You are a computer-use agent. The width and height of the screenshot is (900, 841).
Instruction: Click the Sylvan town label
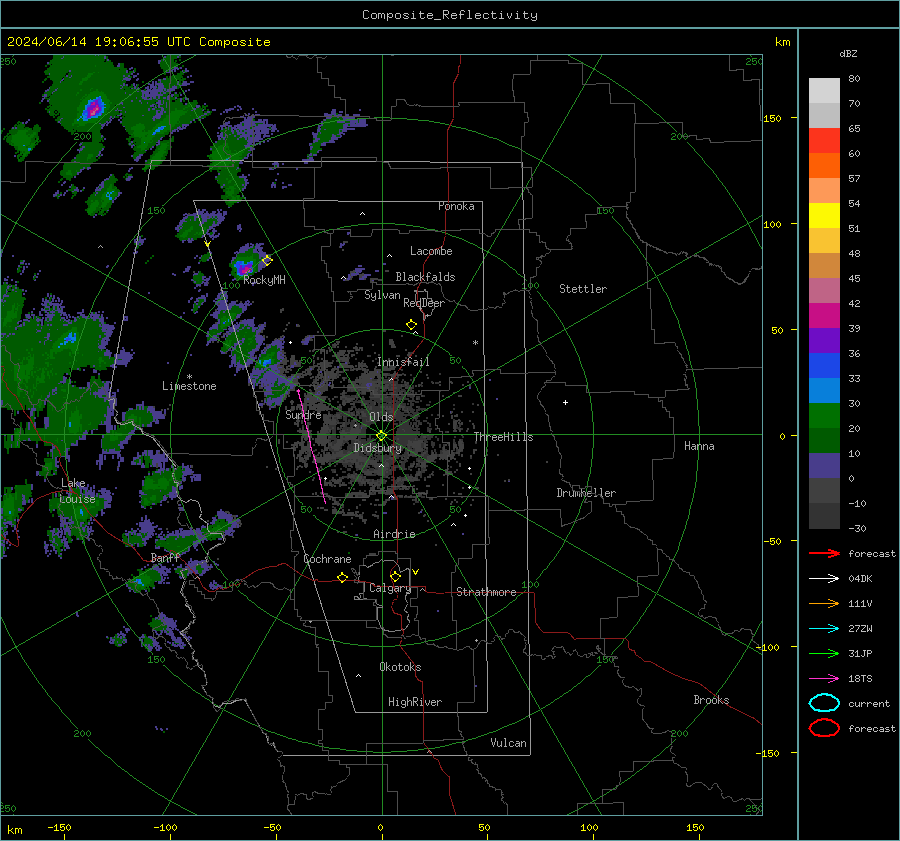pyautogui.click(x=382, y=295)
